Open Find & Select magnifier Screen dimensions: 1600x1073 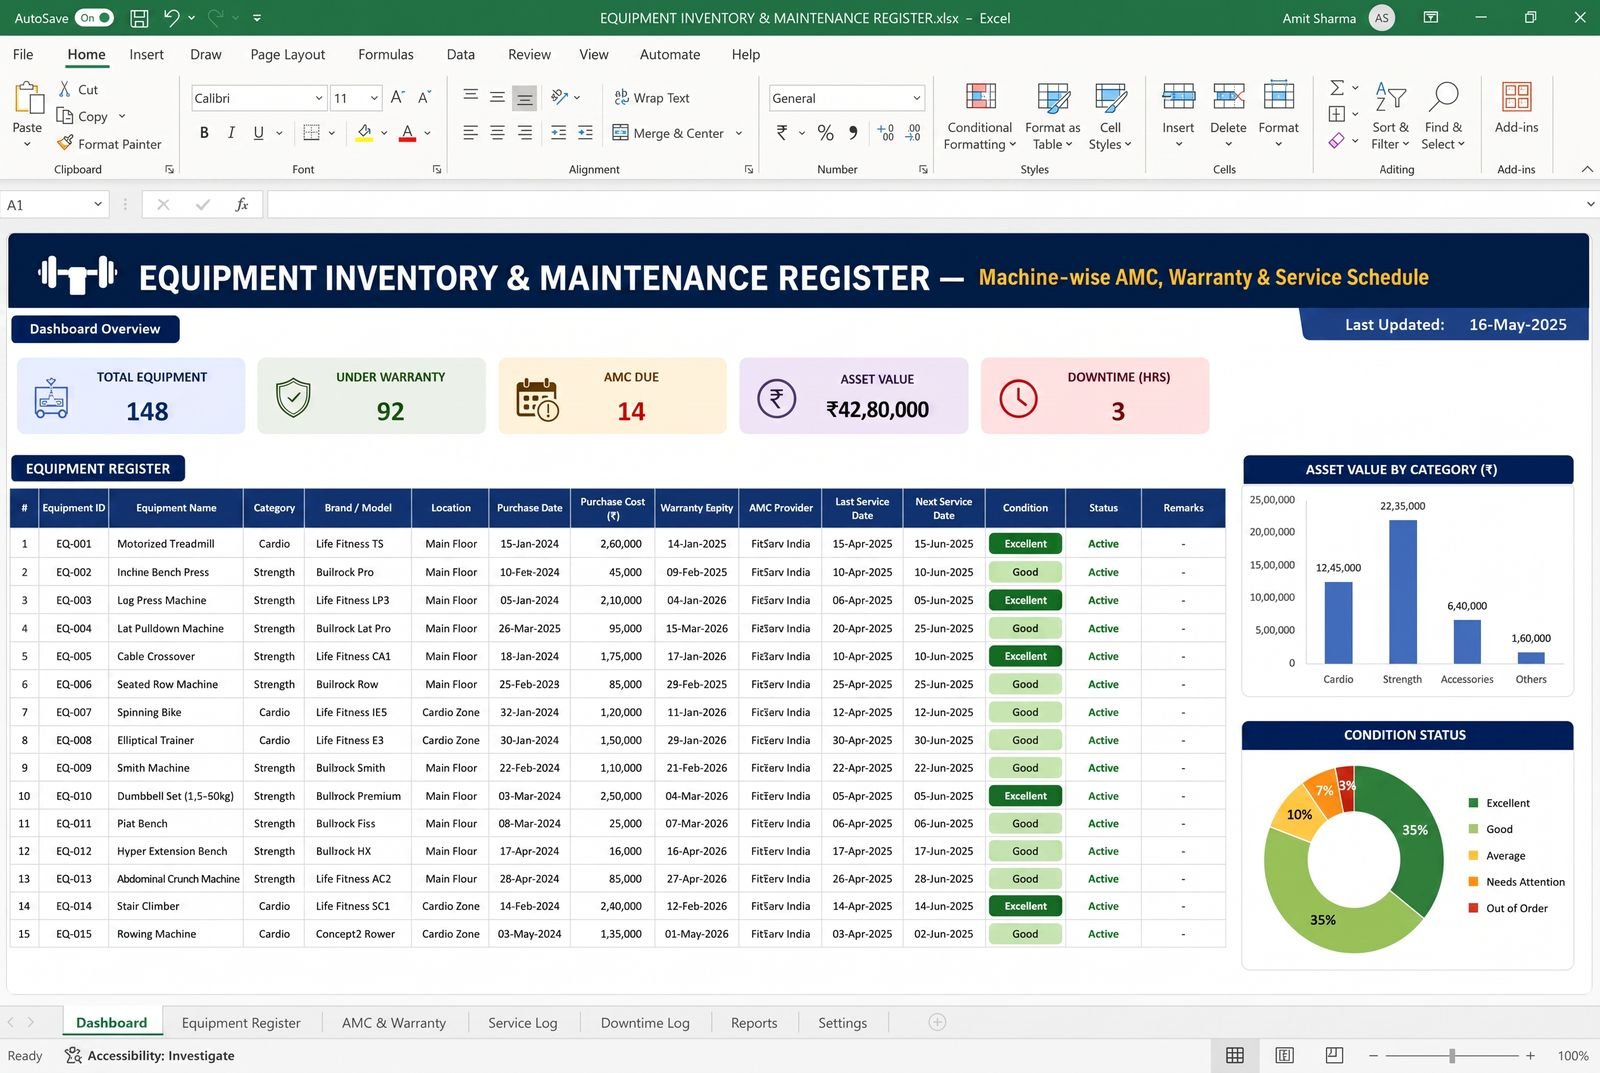1443,116
